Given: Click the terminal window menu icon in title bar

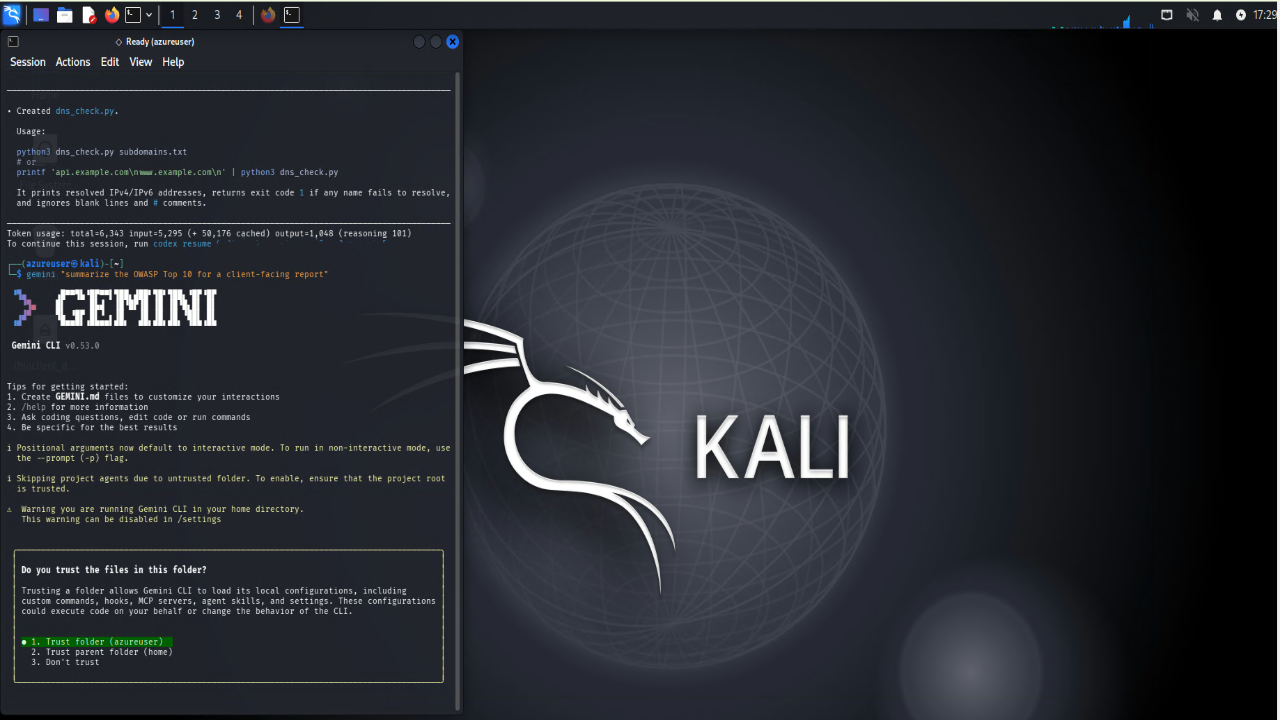Looking at the screenshot, I should coord(13,42).
